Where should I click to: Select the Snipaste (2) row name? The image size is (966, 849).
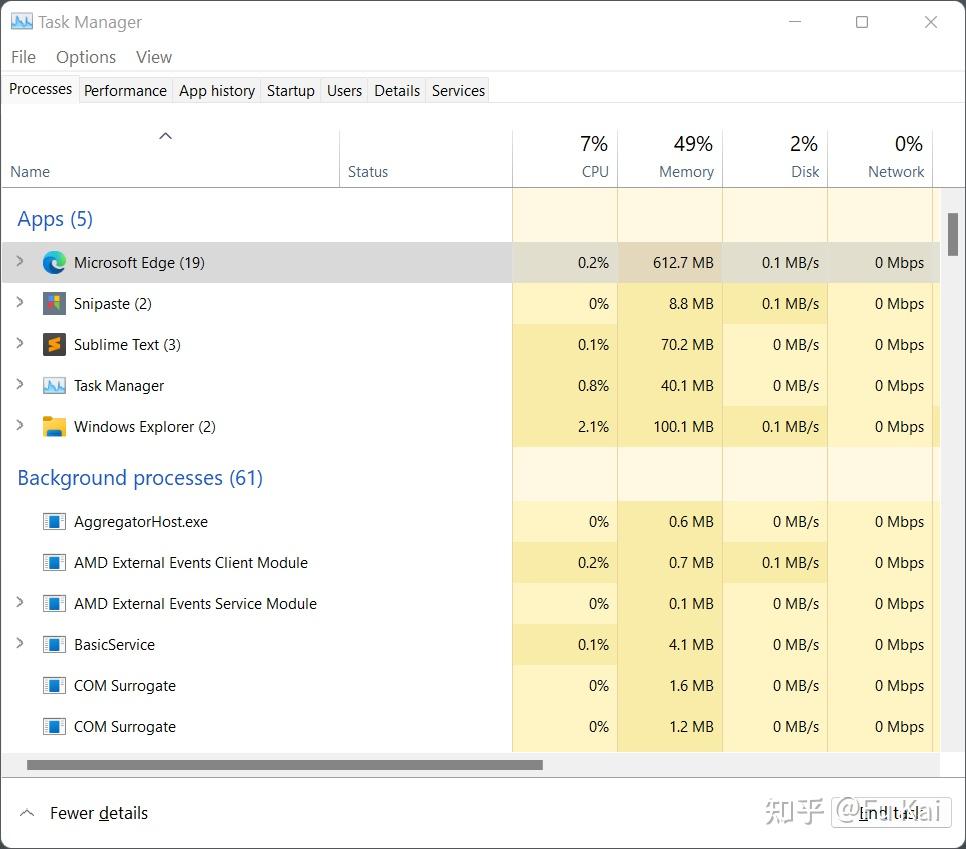pos(113,304)
